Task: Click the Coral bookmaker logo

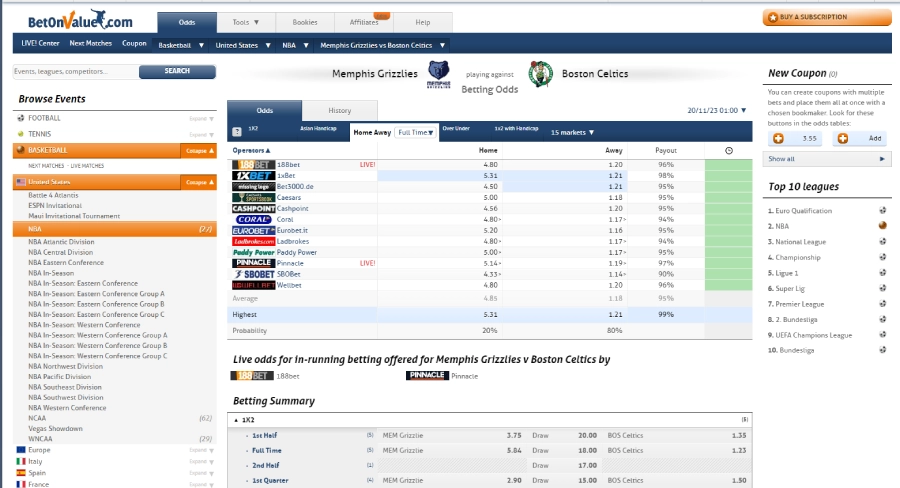Action: (253, 219)
